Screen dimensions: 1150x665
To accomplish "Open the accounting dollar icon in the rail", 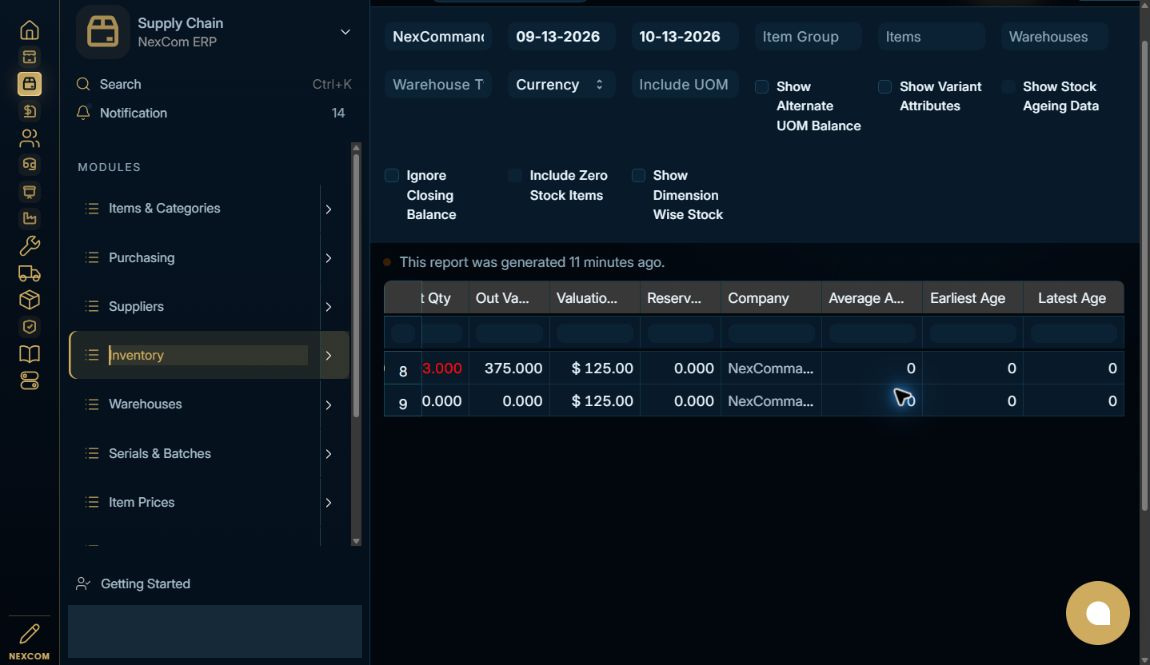I will point(29,111).
